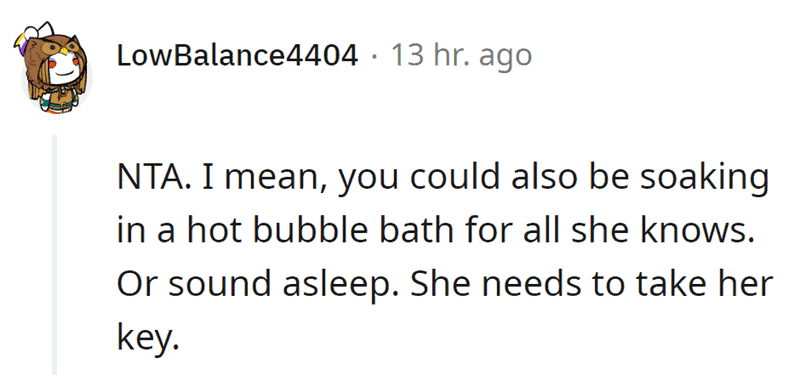Collapse the comment using the thread line
The width and height of the screenshot is (800, 375).
(55, 254)
